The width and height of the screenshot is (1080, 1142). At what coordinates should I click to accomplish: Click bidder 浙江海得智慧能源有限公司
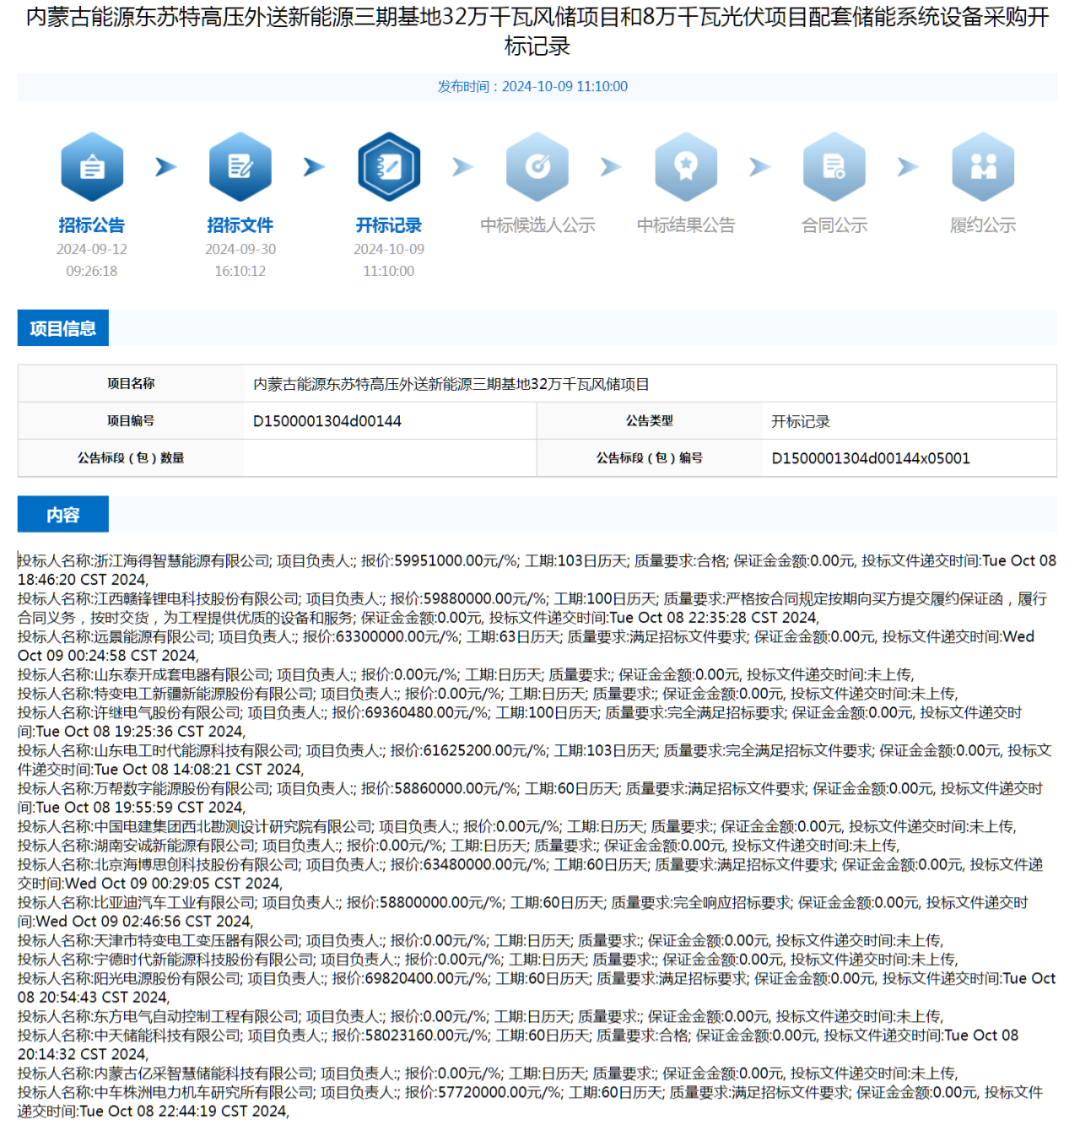click(182, 561)
